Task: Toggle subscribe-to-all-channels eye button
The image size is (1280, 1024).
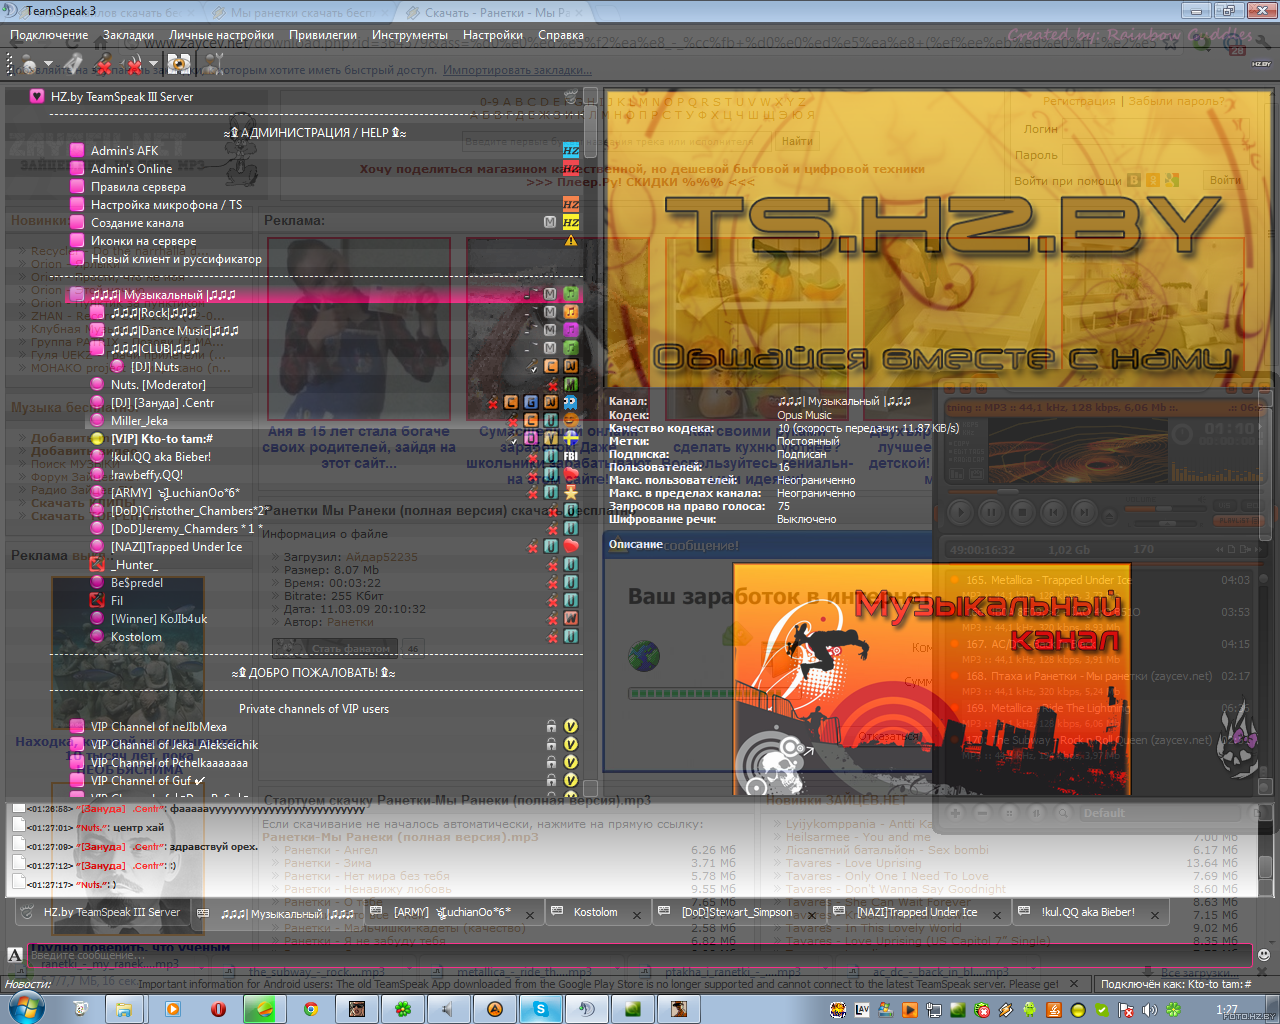Action: coord(179,65)
